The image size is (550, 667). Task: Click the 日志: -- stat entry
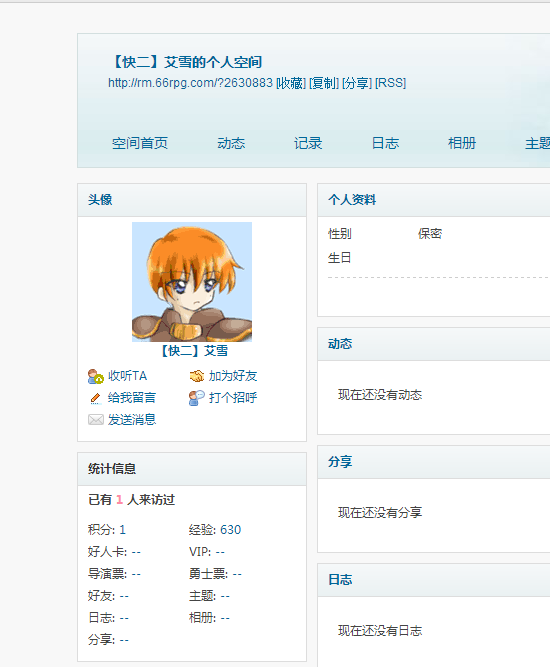click(x=108, y=618)
